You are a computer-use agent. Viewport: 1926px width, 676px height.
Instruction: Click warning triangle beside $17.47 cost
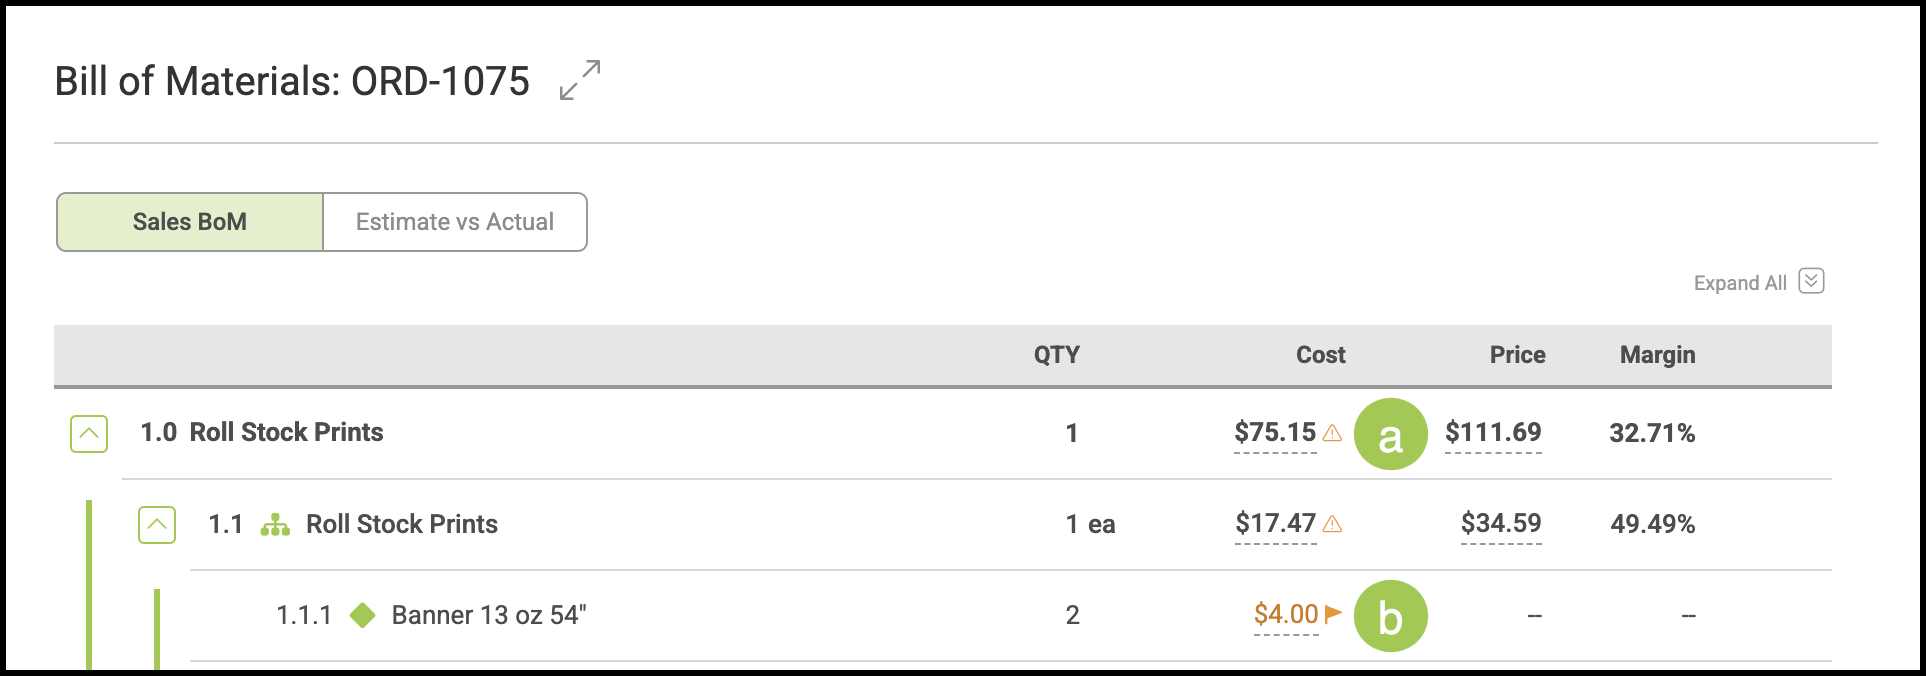pos(1332,524)
